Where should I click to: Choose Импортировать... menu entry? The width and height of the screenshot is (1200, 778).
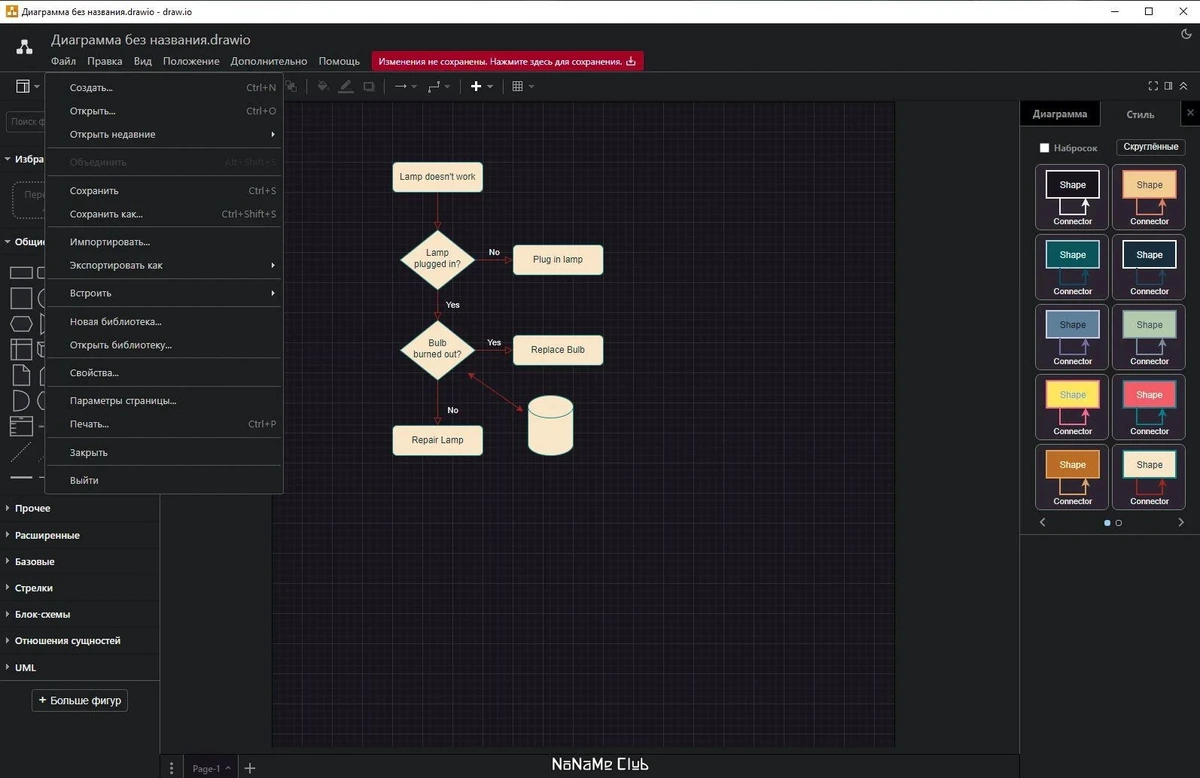164,242
